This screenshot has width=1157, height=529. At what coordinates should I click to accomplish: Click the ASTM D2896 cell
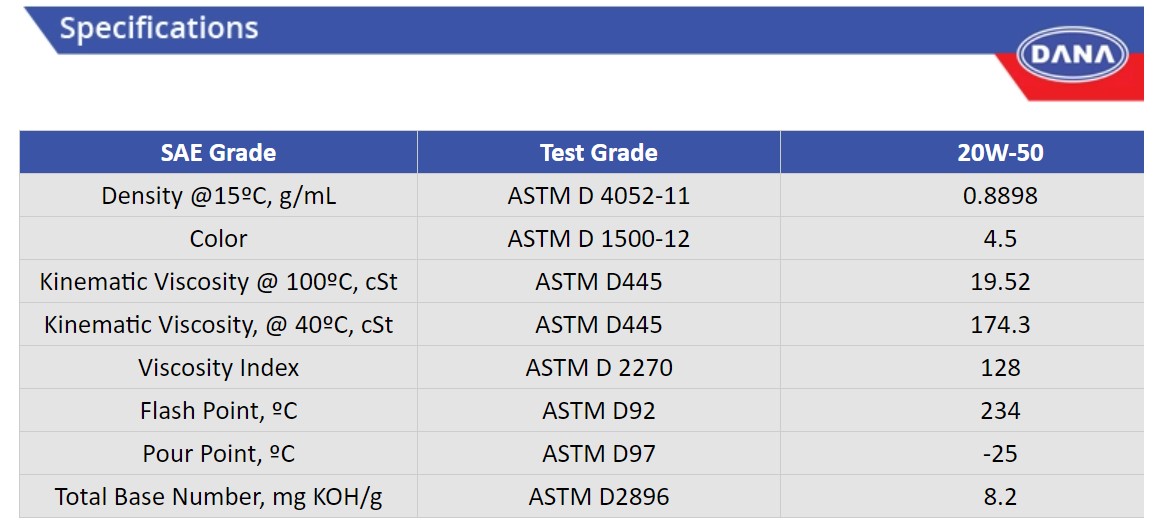coord(598,497)
